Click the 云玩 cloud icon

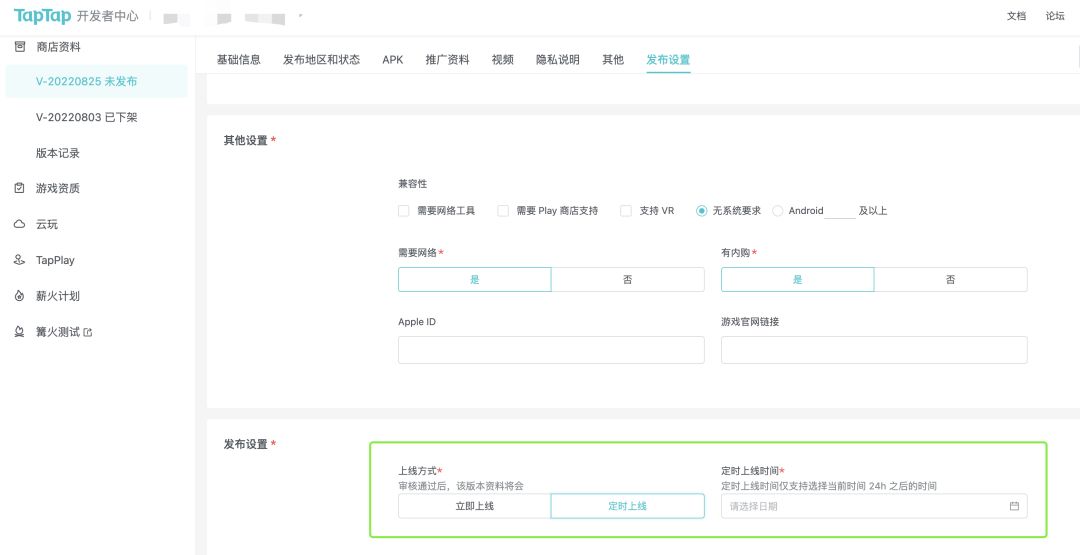pos(19,224)
